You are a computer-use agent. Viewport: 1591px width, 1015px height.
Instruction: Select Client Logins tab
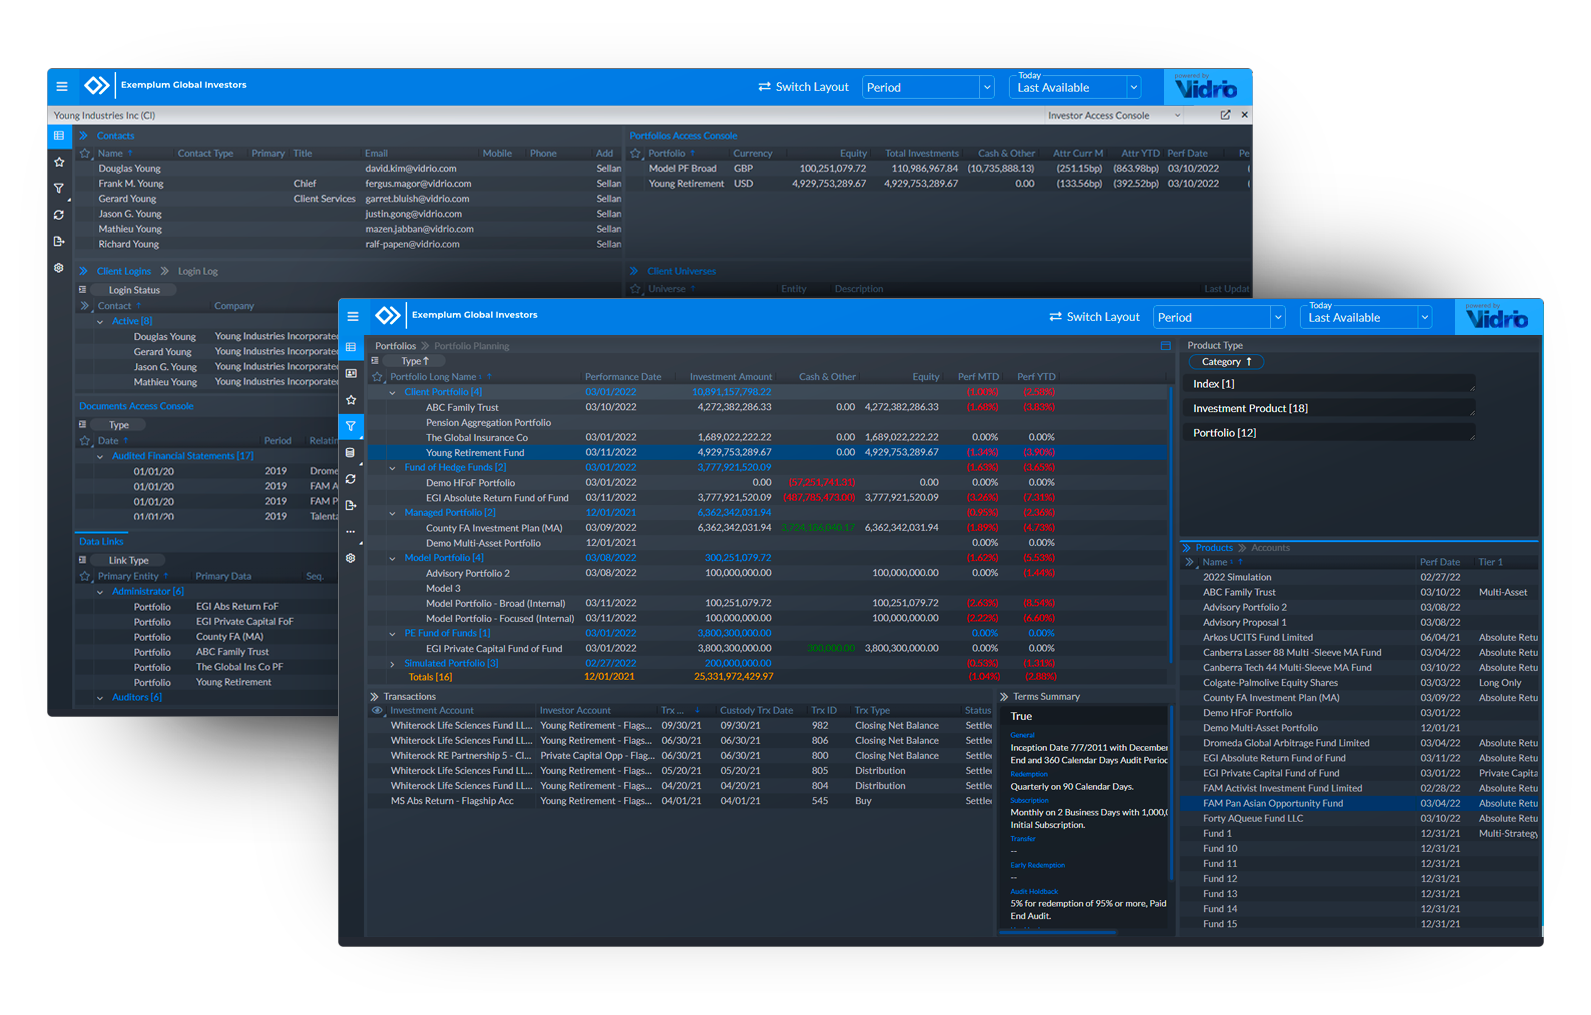(124, 271)
